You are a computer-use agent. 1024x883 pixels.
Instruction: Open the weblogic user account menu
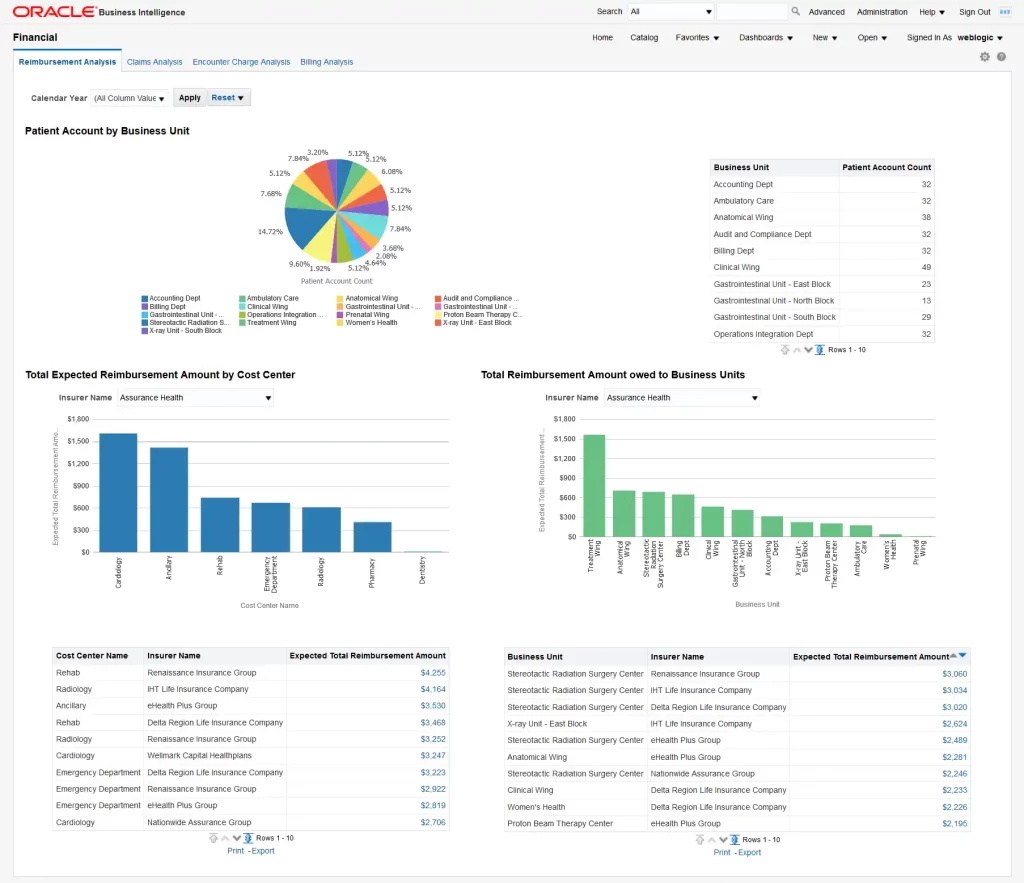(x=980, y=38)
